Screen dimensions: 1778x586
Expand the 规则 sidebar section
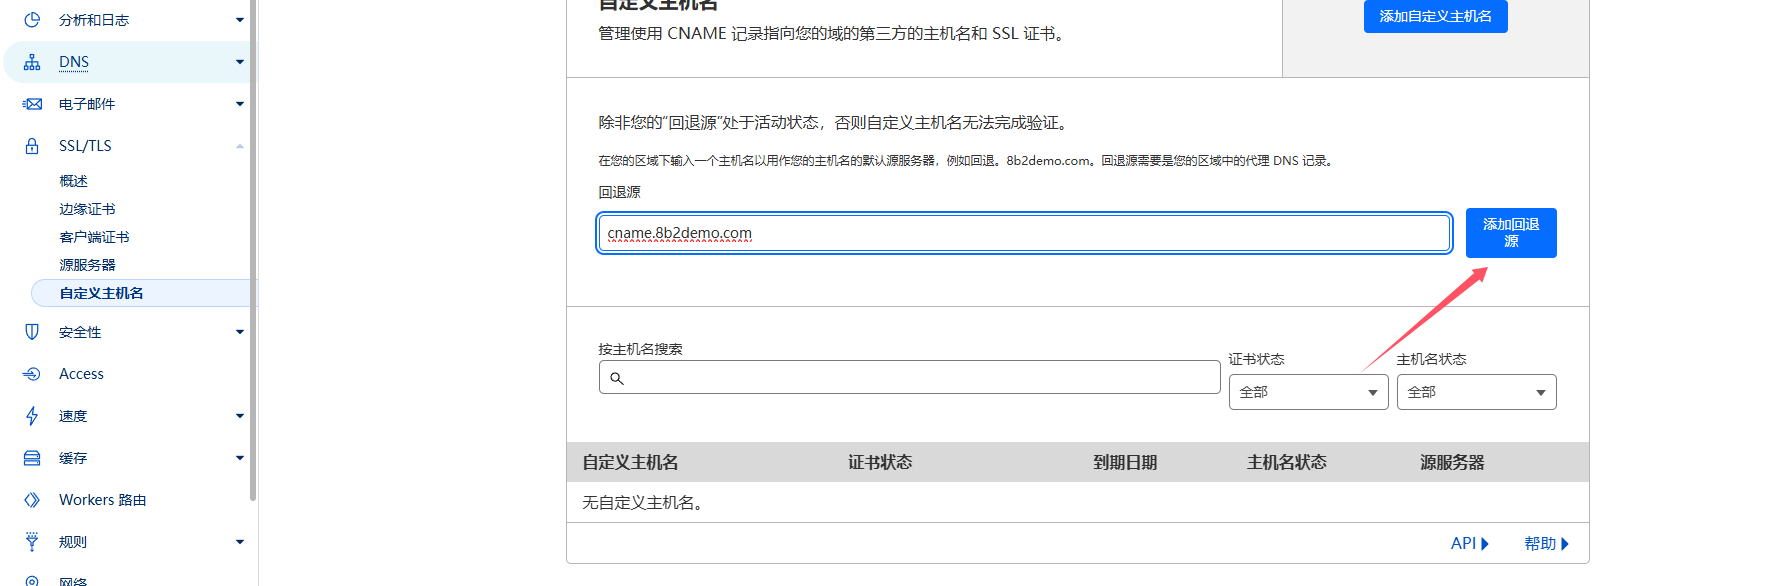[x=240, y=541]
